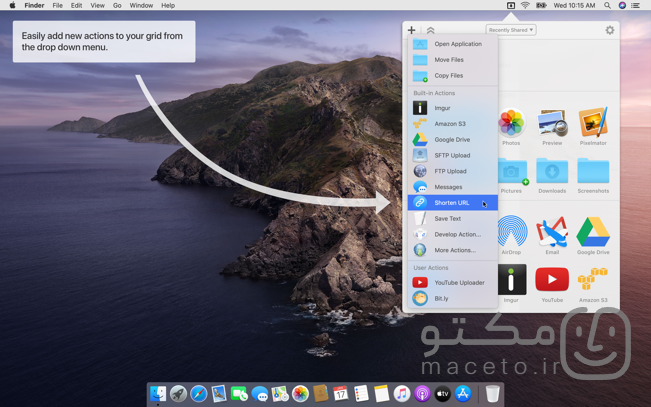Open Maps from the Dock
Screen dimensions: 651x407
click(x=280, y=393)
